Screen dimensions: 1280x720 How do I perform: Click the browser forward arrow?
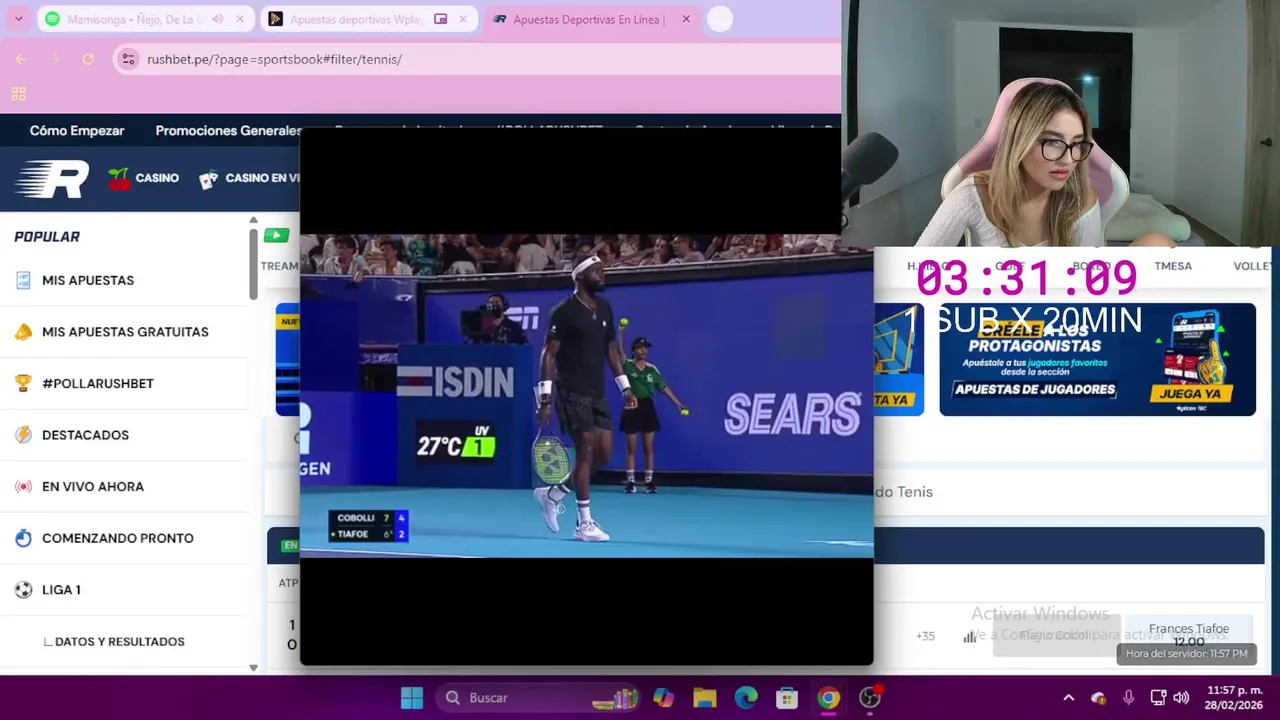click(x=54, y=59)
